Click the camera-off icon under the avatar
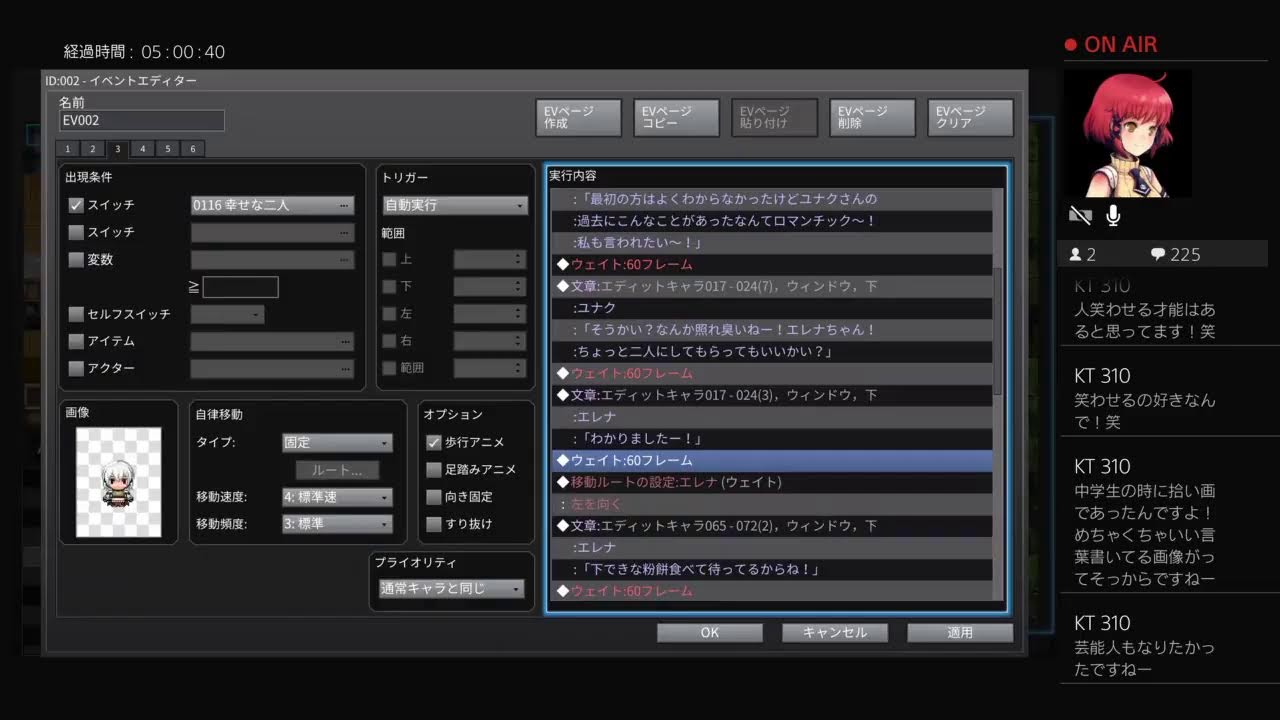 [1080, 215]
